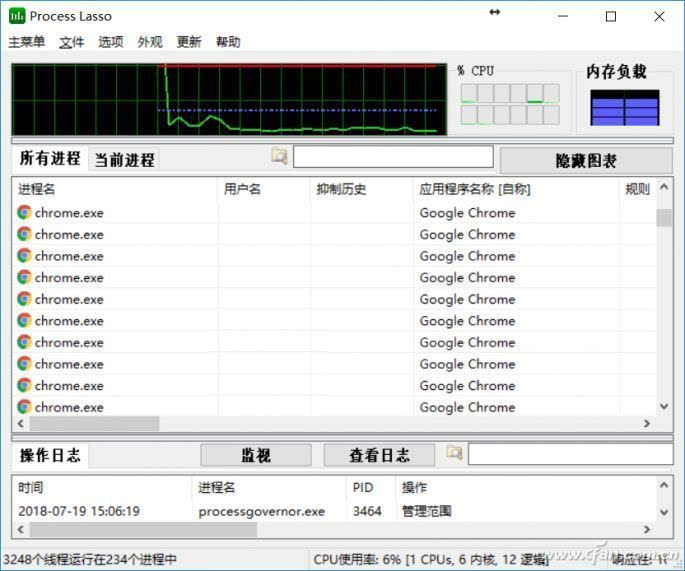This screenshot has height=571, width=685.
Task: Click the process list scroll left arrow
Action: click(x=21, y=423)
